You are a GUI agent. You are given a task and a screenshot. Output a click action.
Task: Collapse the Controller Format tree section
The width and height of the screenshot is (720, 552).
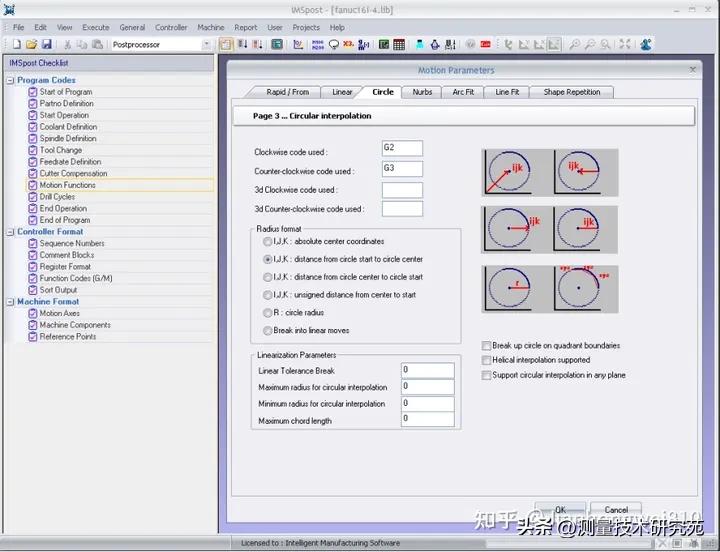pos(10,232)
